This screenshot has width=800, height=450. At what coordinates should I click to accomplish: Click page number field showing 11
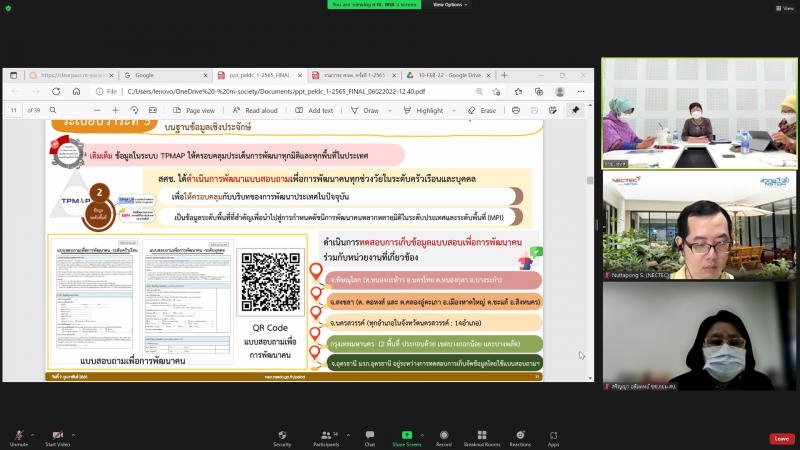(14, 110)
